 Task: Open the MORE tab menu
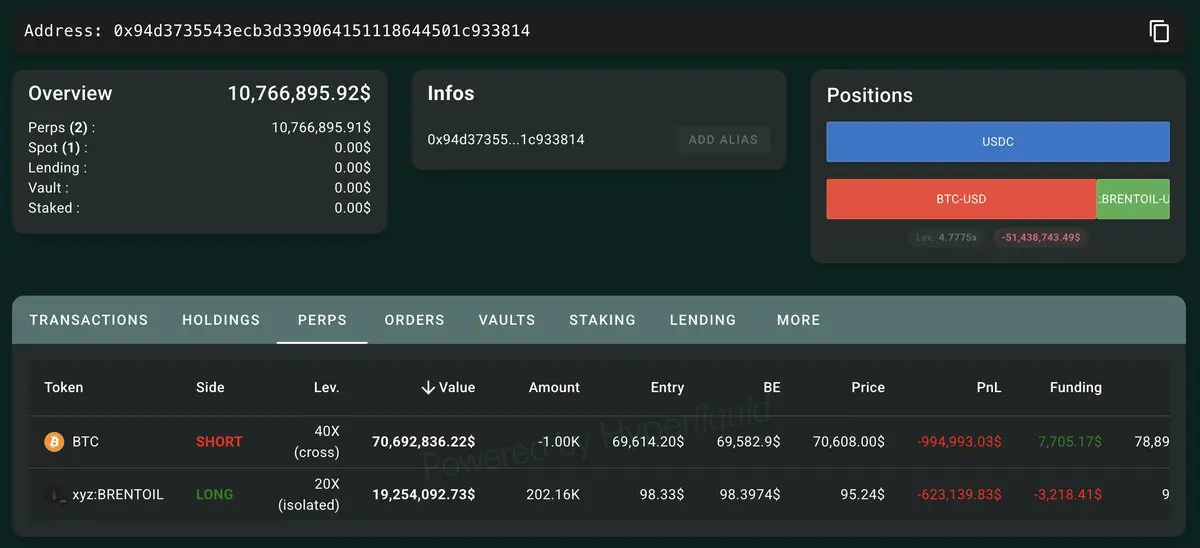(798, 320)
